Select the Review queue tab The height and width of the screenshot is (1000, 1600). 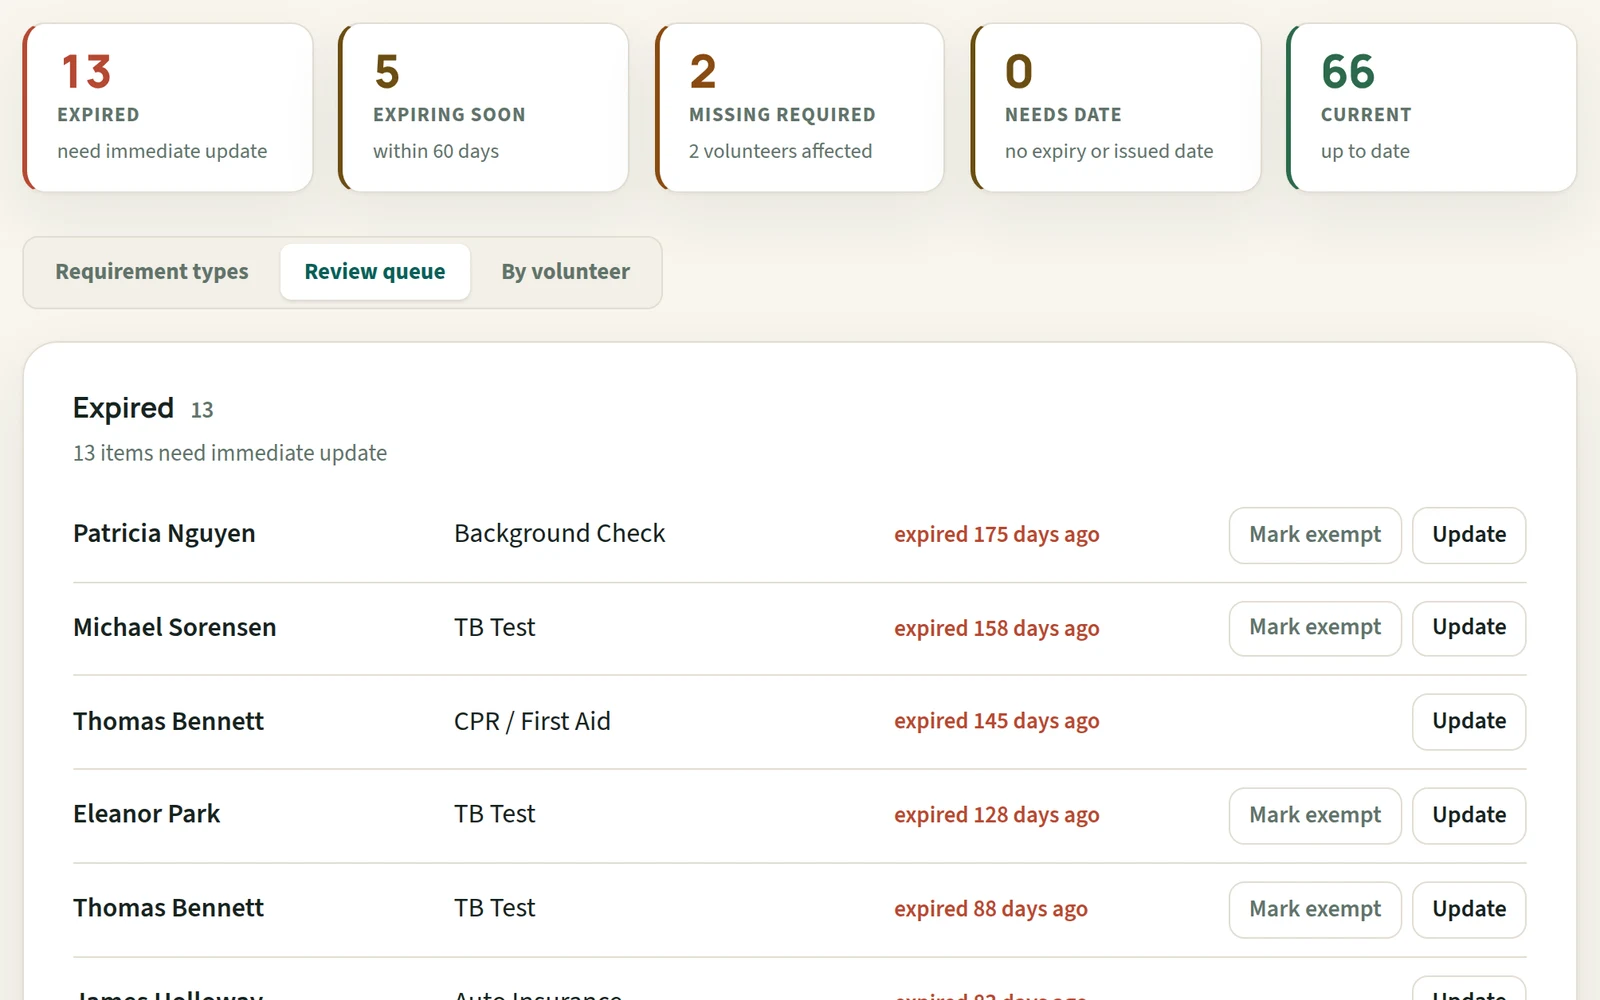point(375,272)
